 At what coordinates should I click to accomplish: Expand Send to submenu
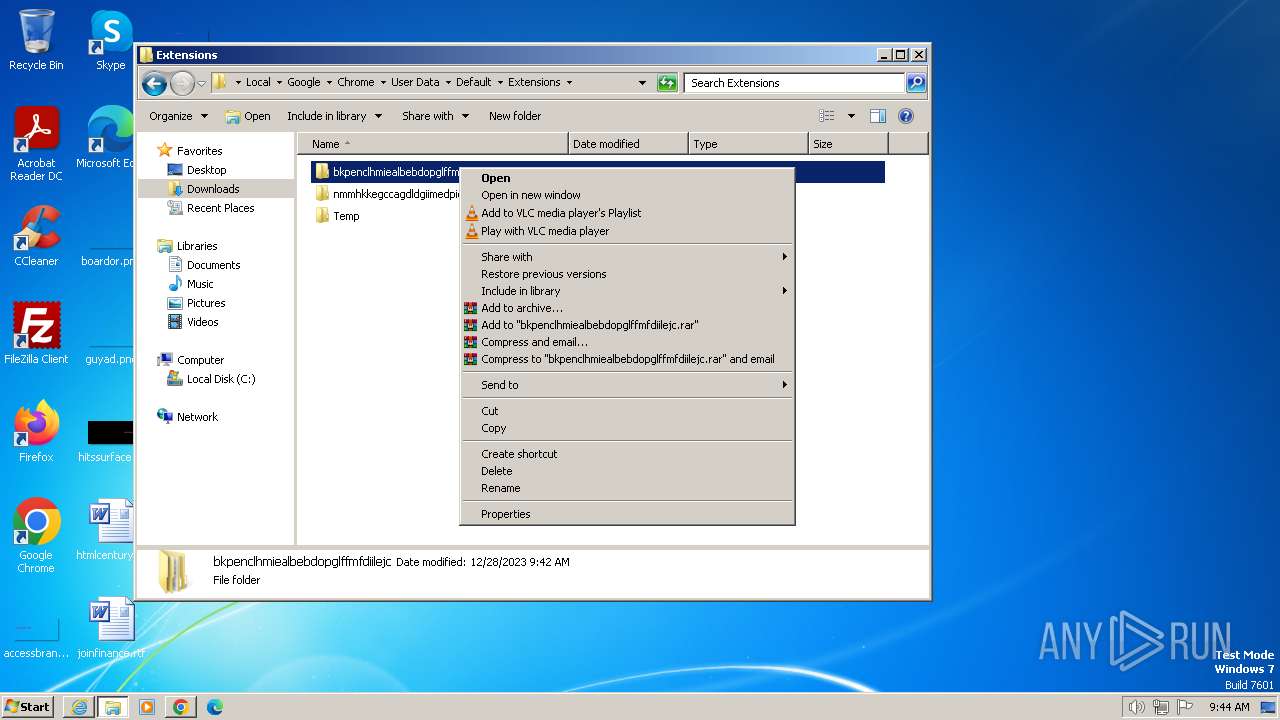pyautogui.click(x=627, y=385)
